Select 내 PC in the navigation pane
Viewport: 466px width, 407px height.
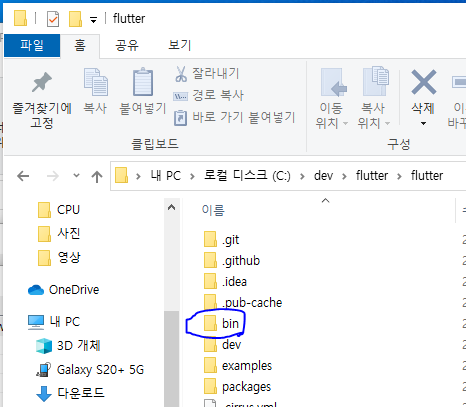point(54,322)
